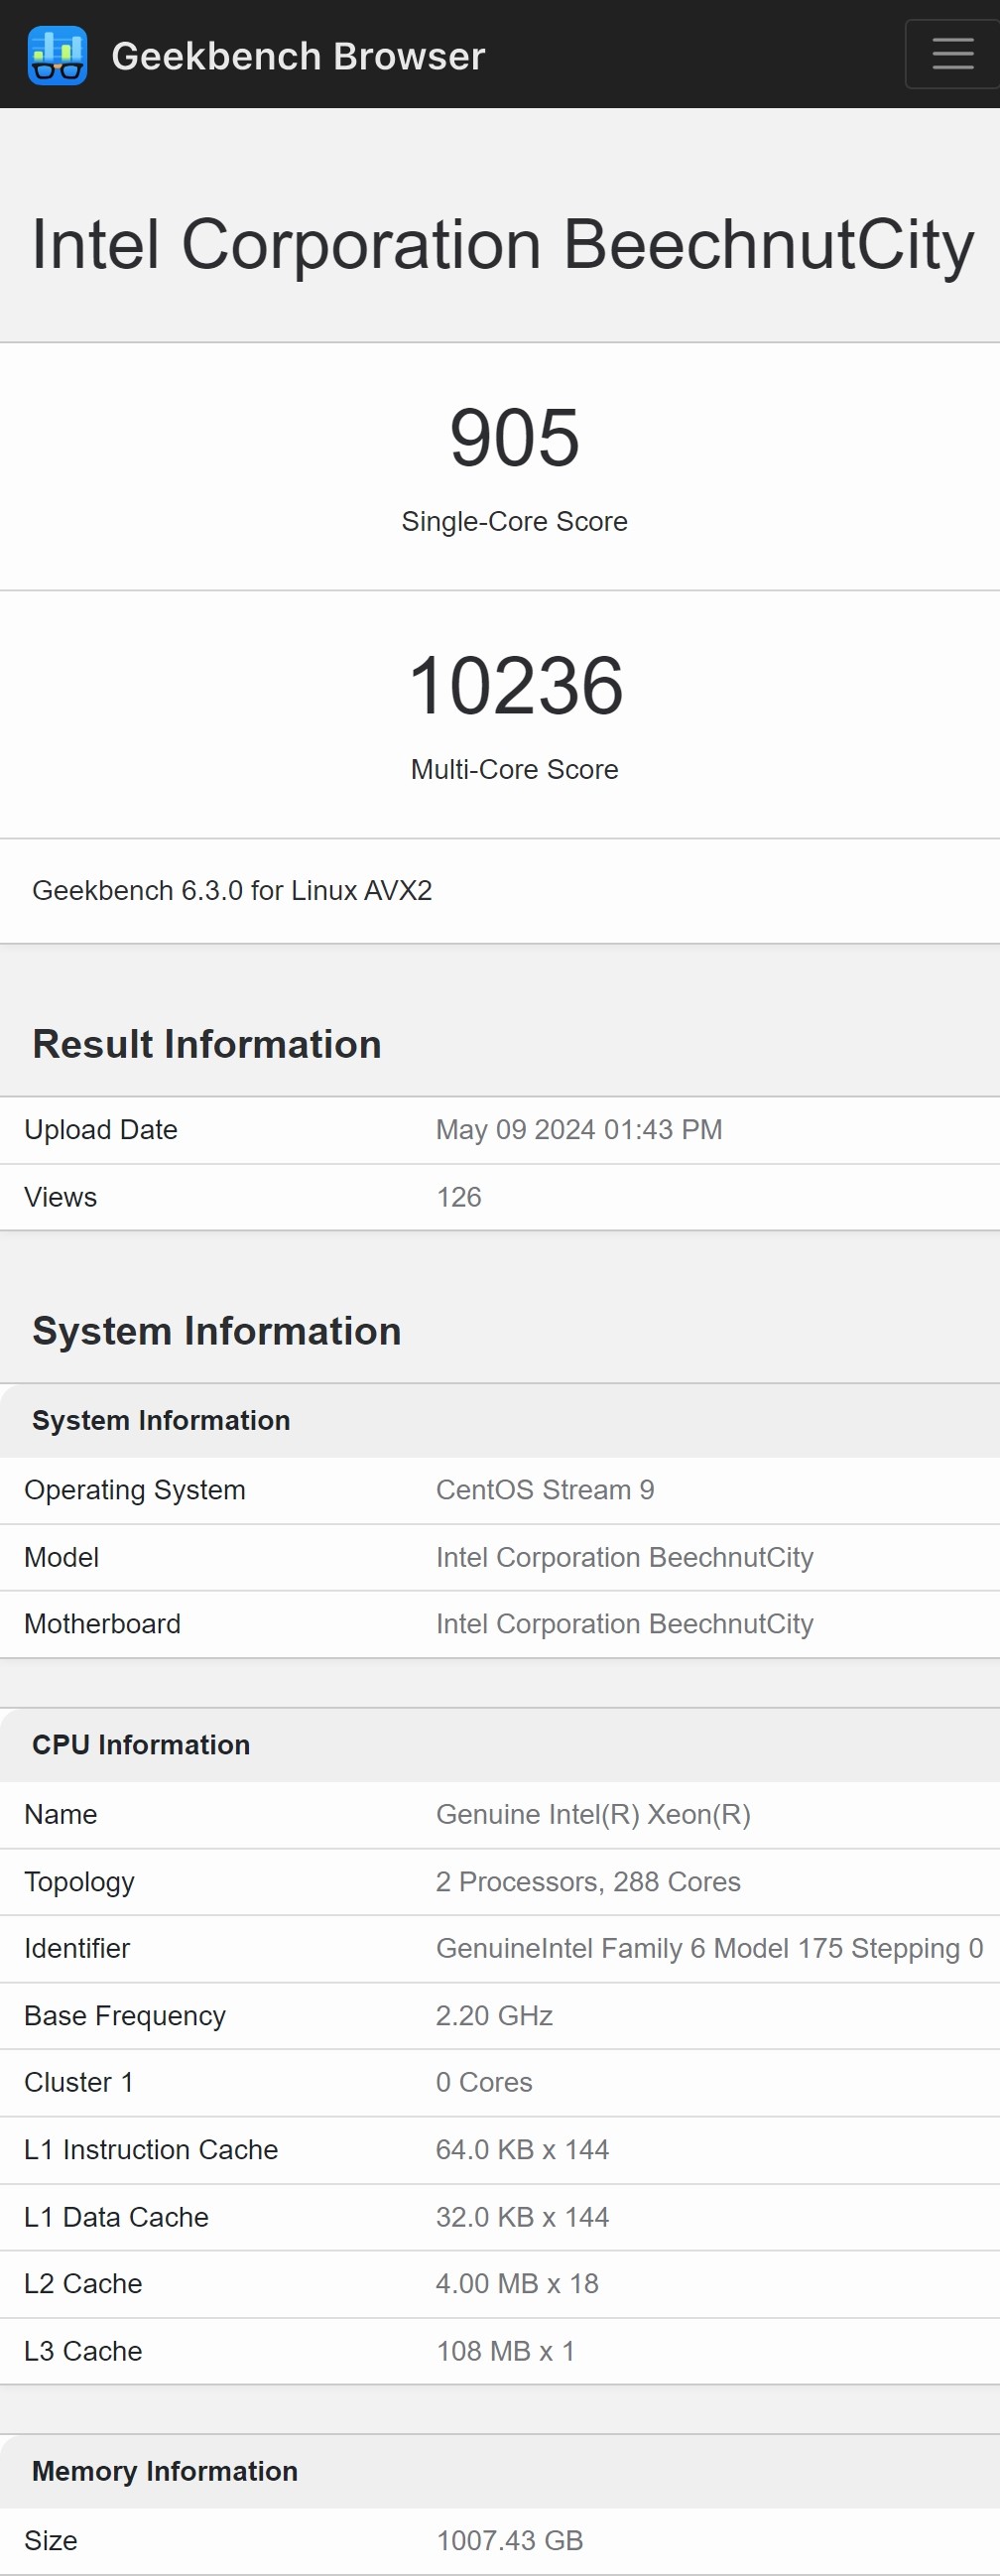Click the Geekbench logo icon

(57, 56)
